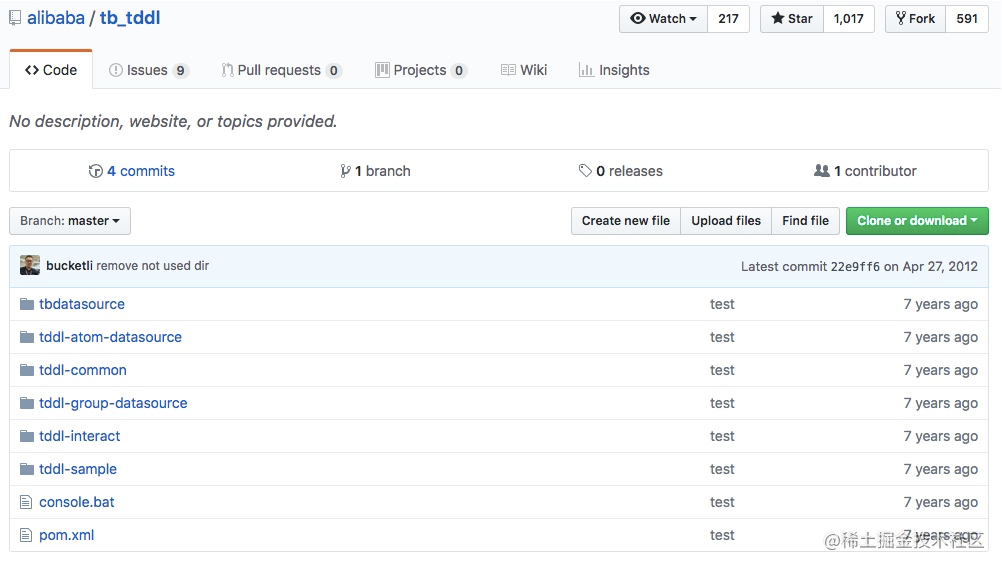Click the eye icon in Watch button
The width and height of the screenshot is (1002, 568).
click(638, 18)
